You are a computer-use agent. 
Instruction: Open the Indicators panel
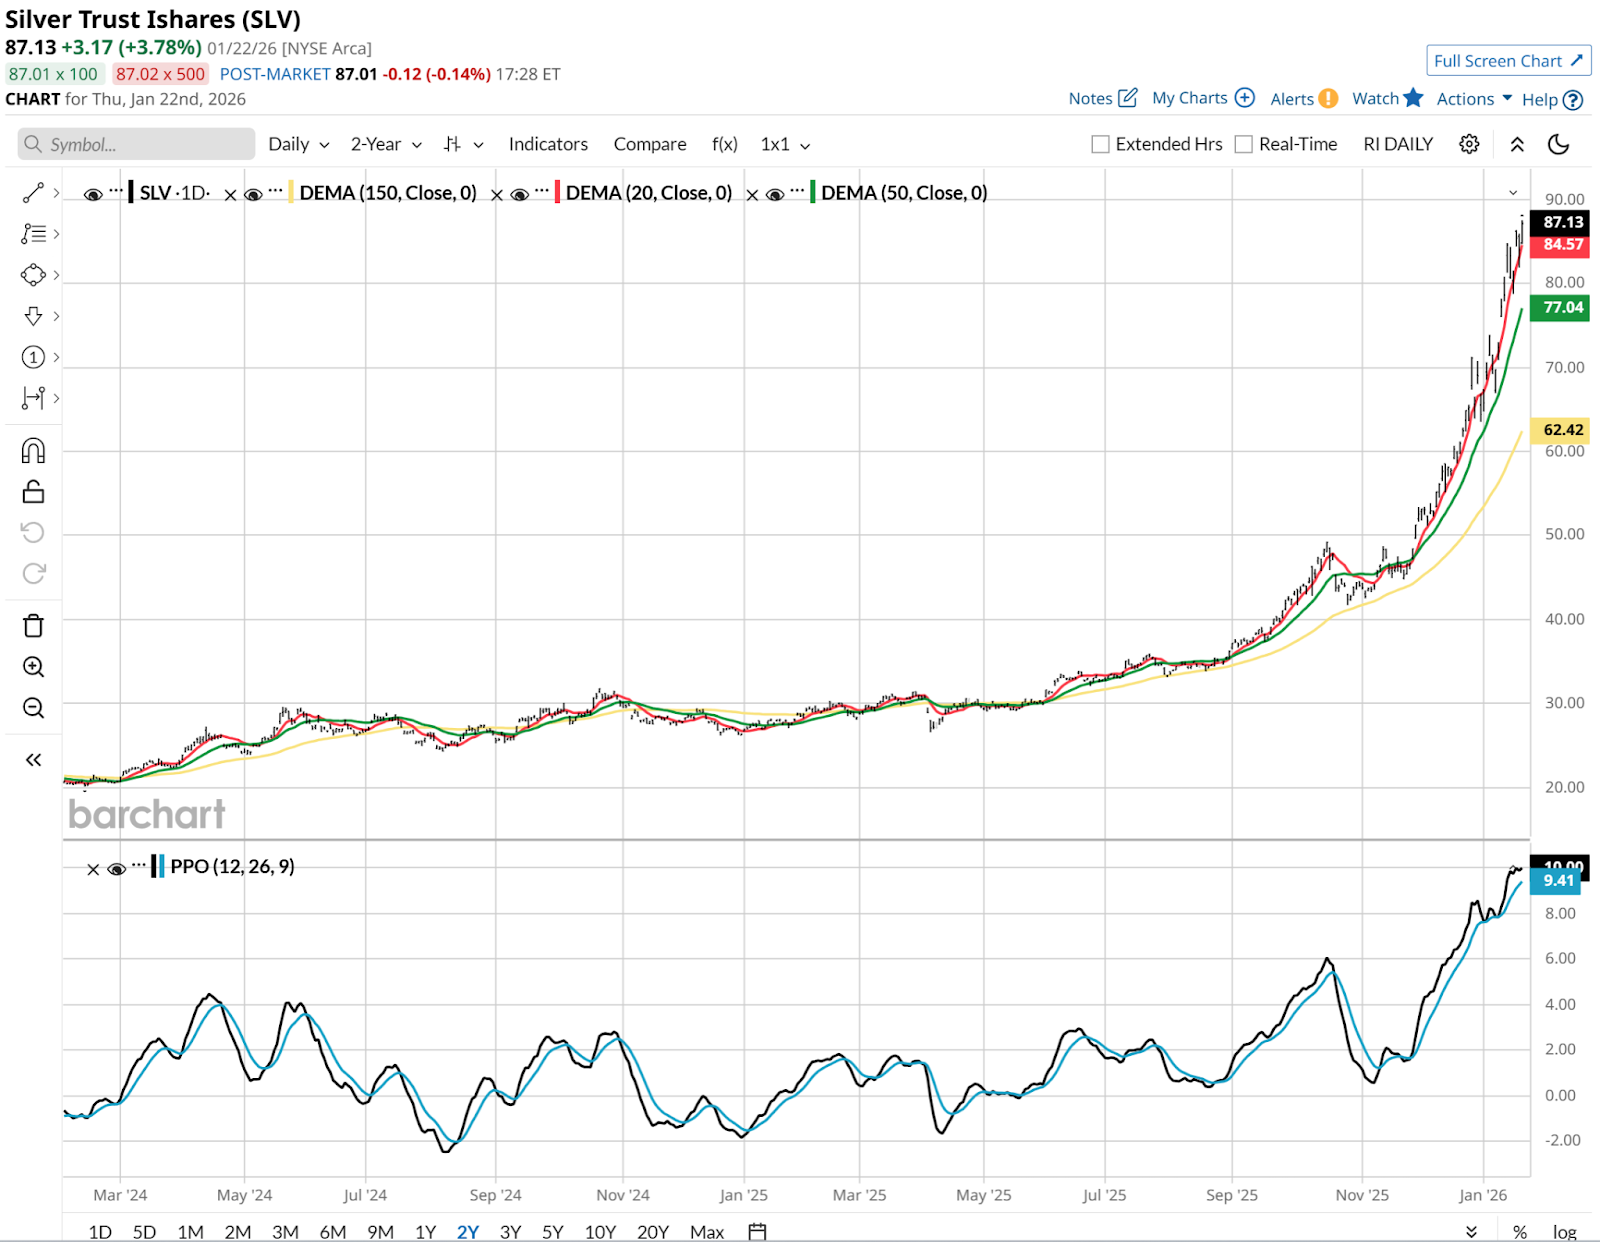pyautogui.click(x=548, y=144)
